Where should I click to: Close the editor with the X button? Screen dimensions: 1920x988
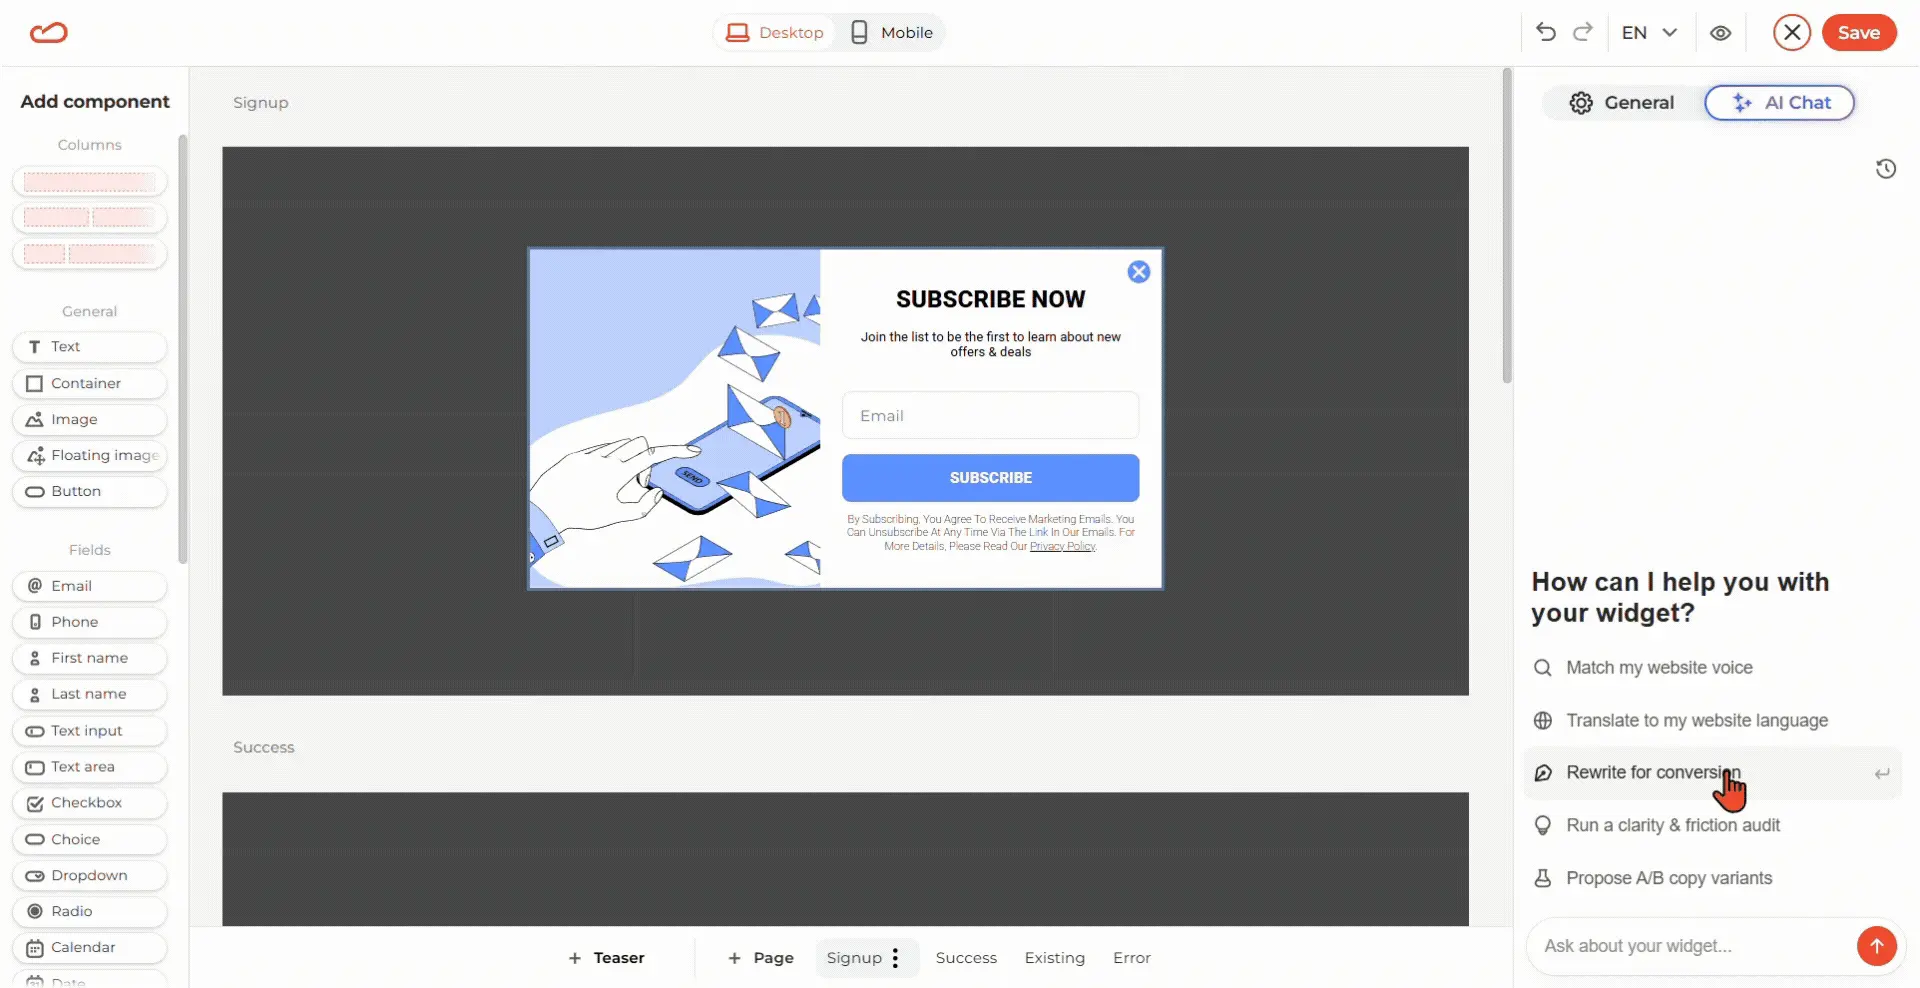(x=1792, y=32)
